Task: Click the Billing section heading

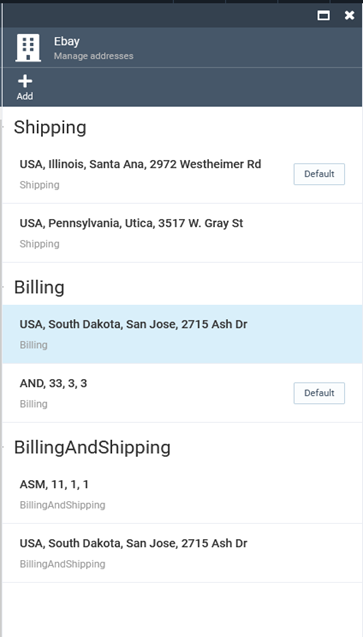Action: coord(39,287)
